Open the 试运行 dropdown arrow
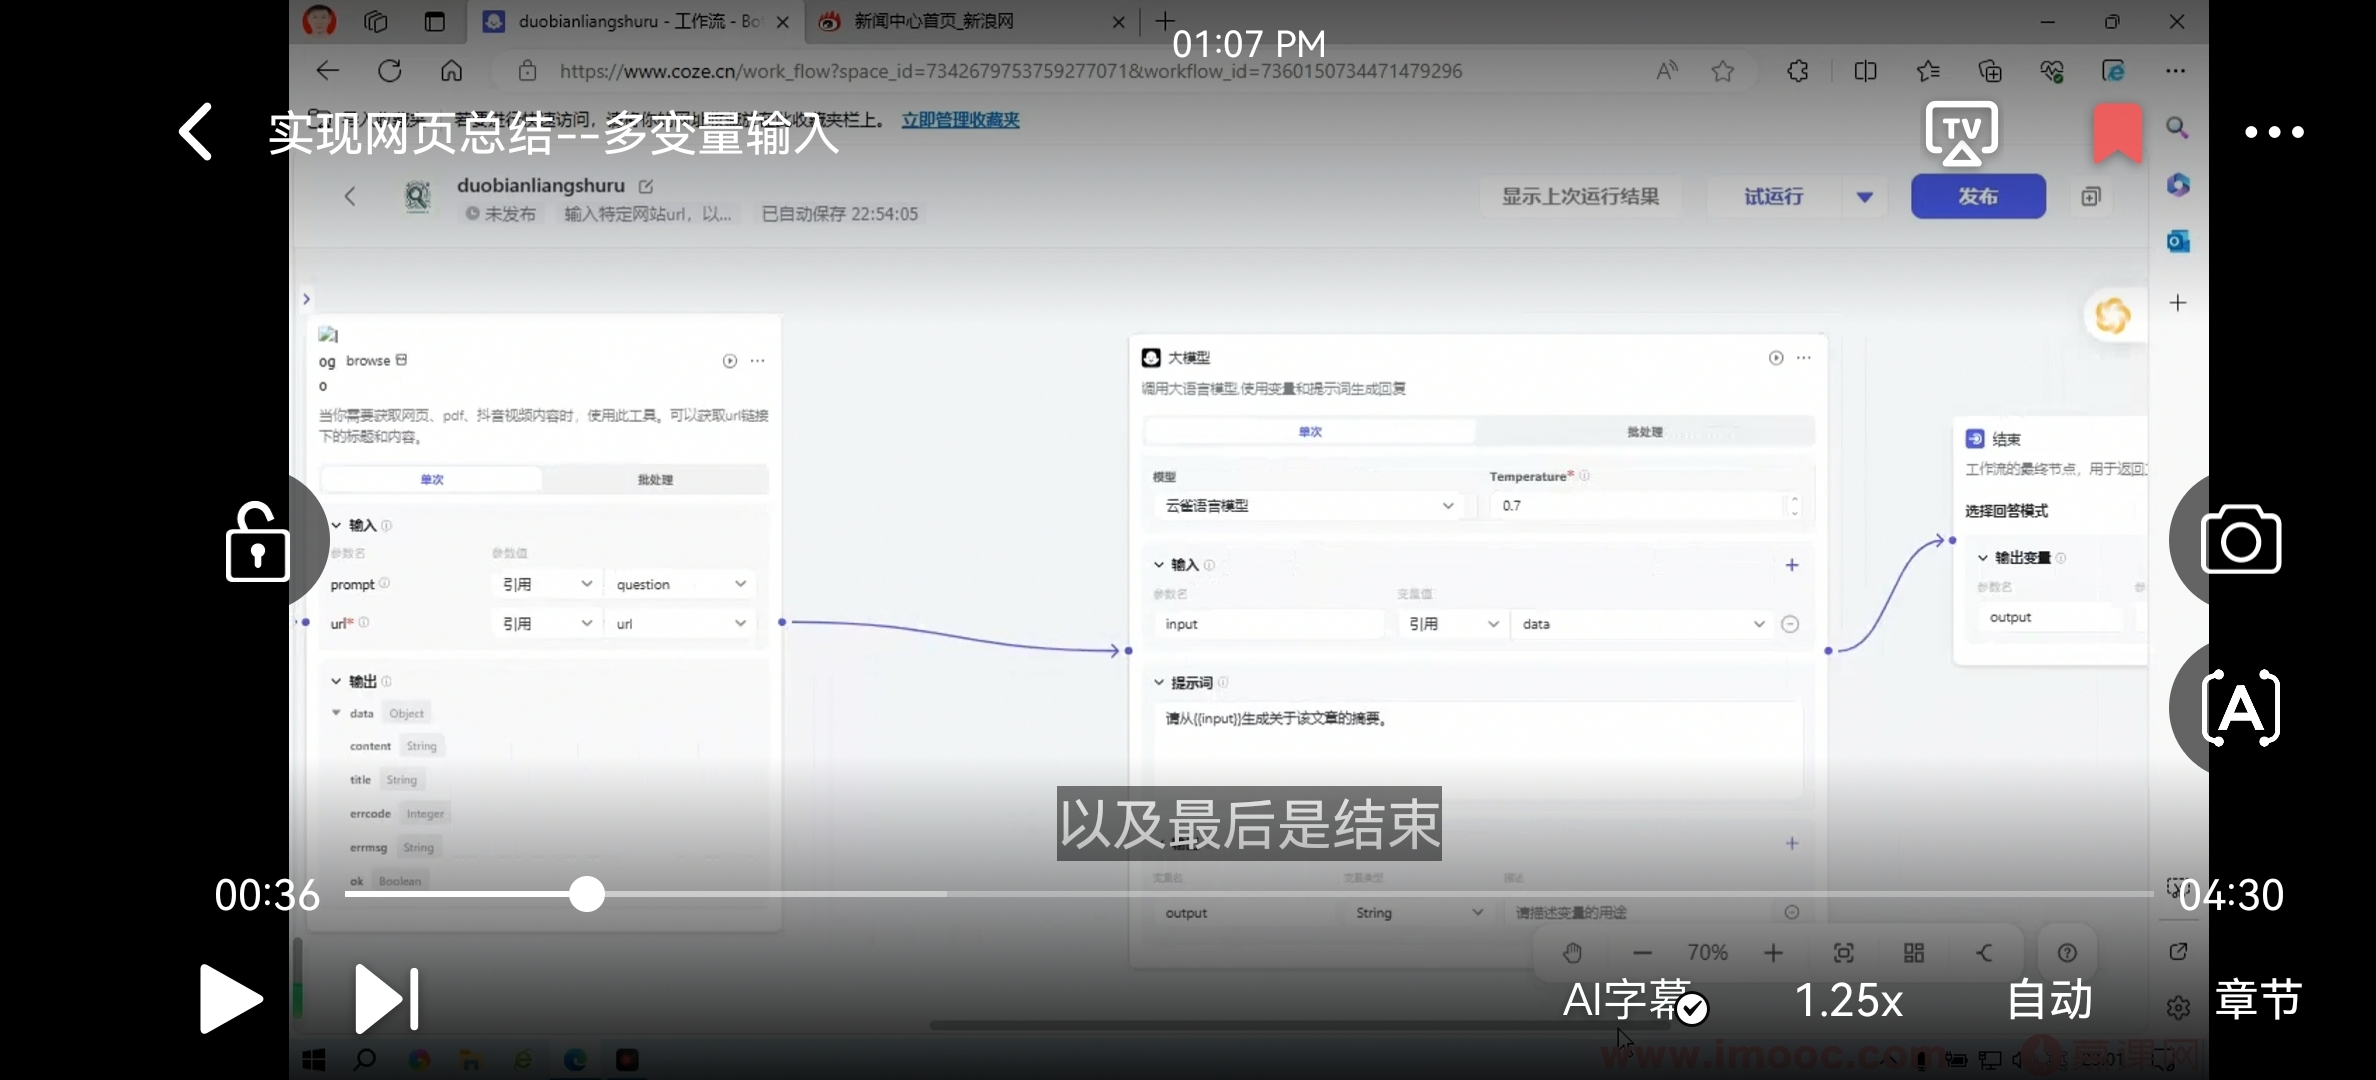The height and width of the screenshot is (1080, 2376). (1864, 197)
